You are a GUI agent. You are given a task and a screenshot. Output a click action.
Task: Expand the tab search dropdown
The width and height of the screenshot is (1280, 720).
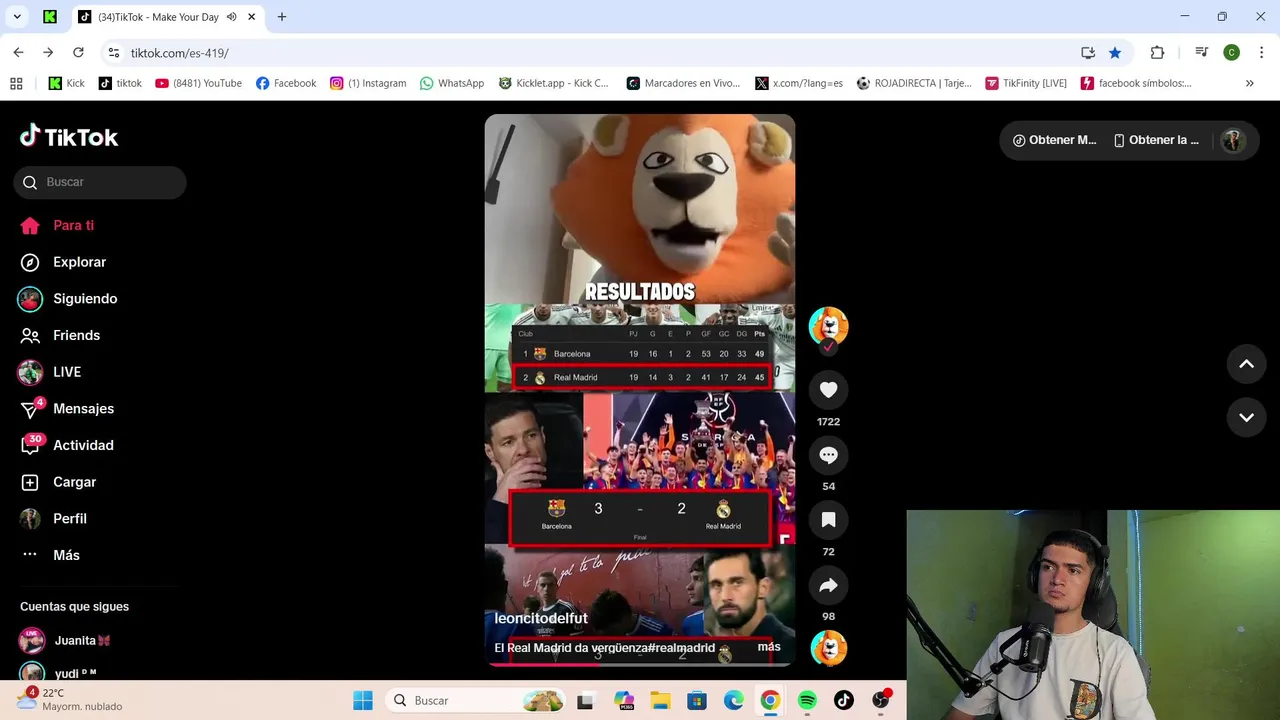point(17,17)
